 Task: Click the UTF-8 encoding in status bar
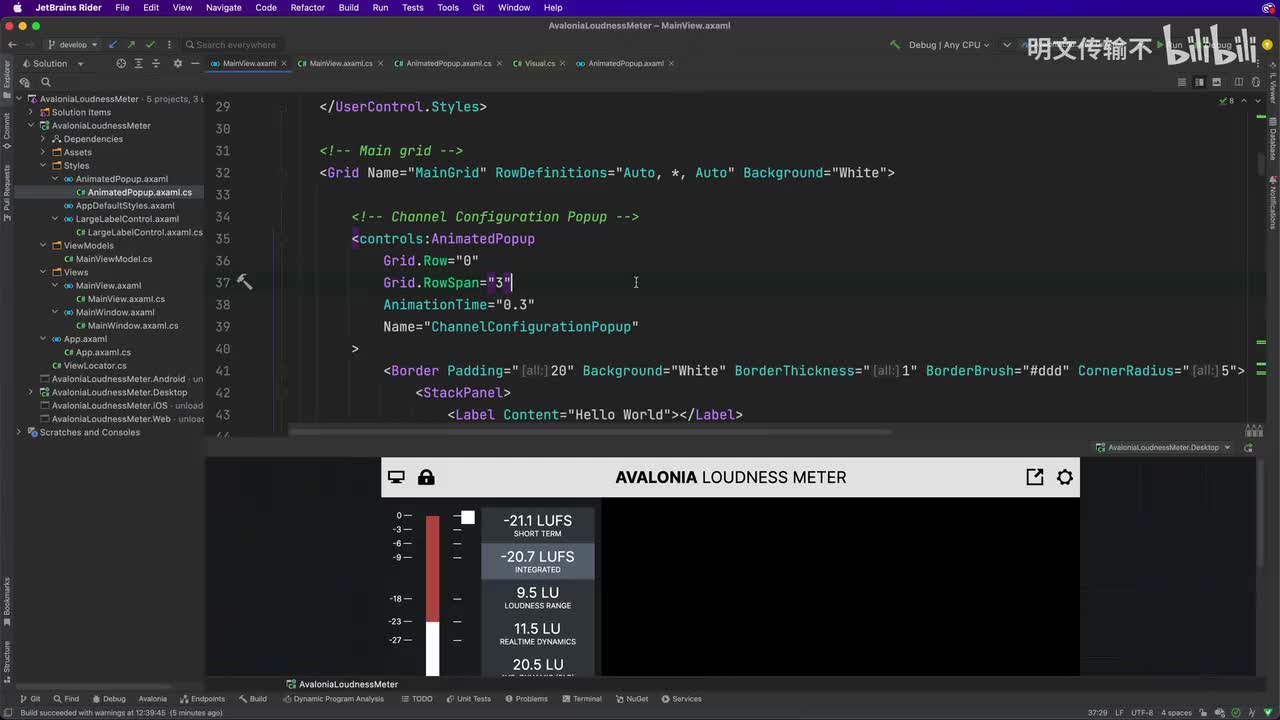pyautogui.click(x=1141, y=712)
